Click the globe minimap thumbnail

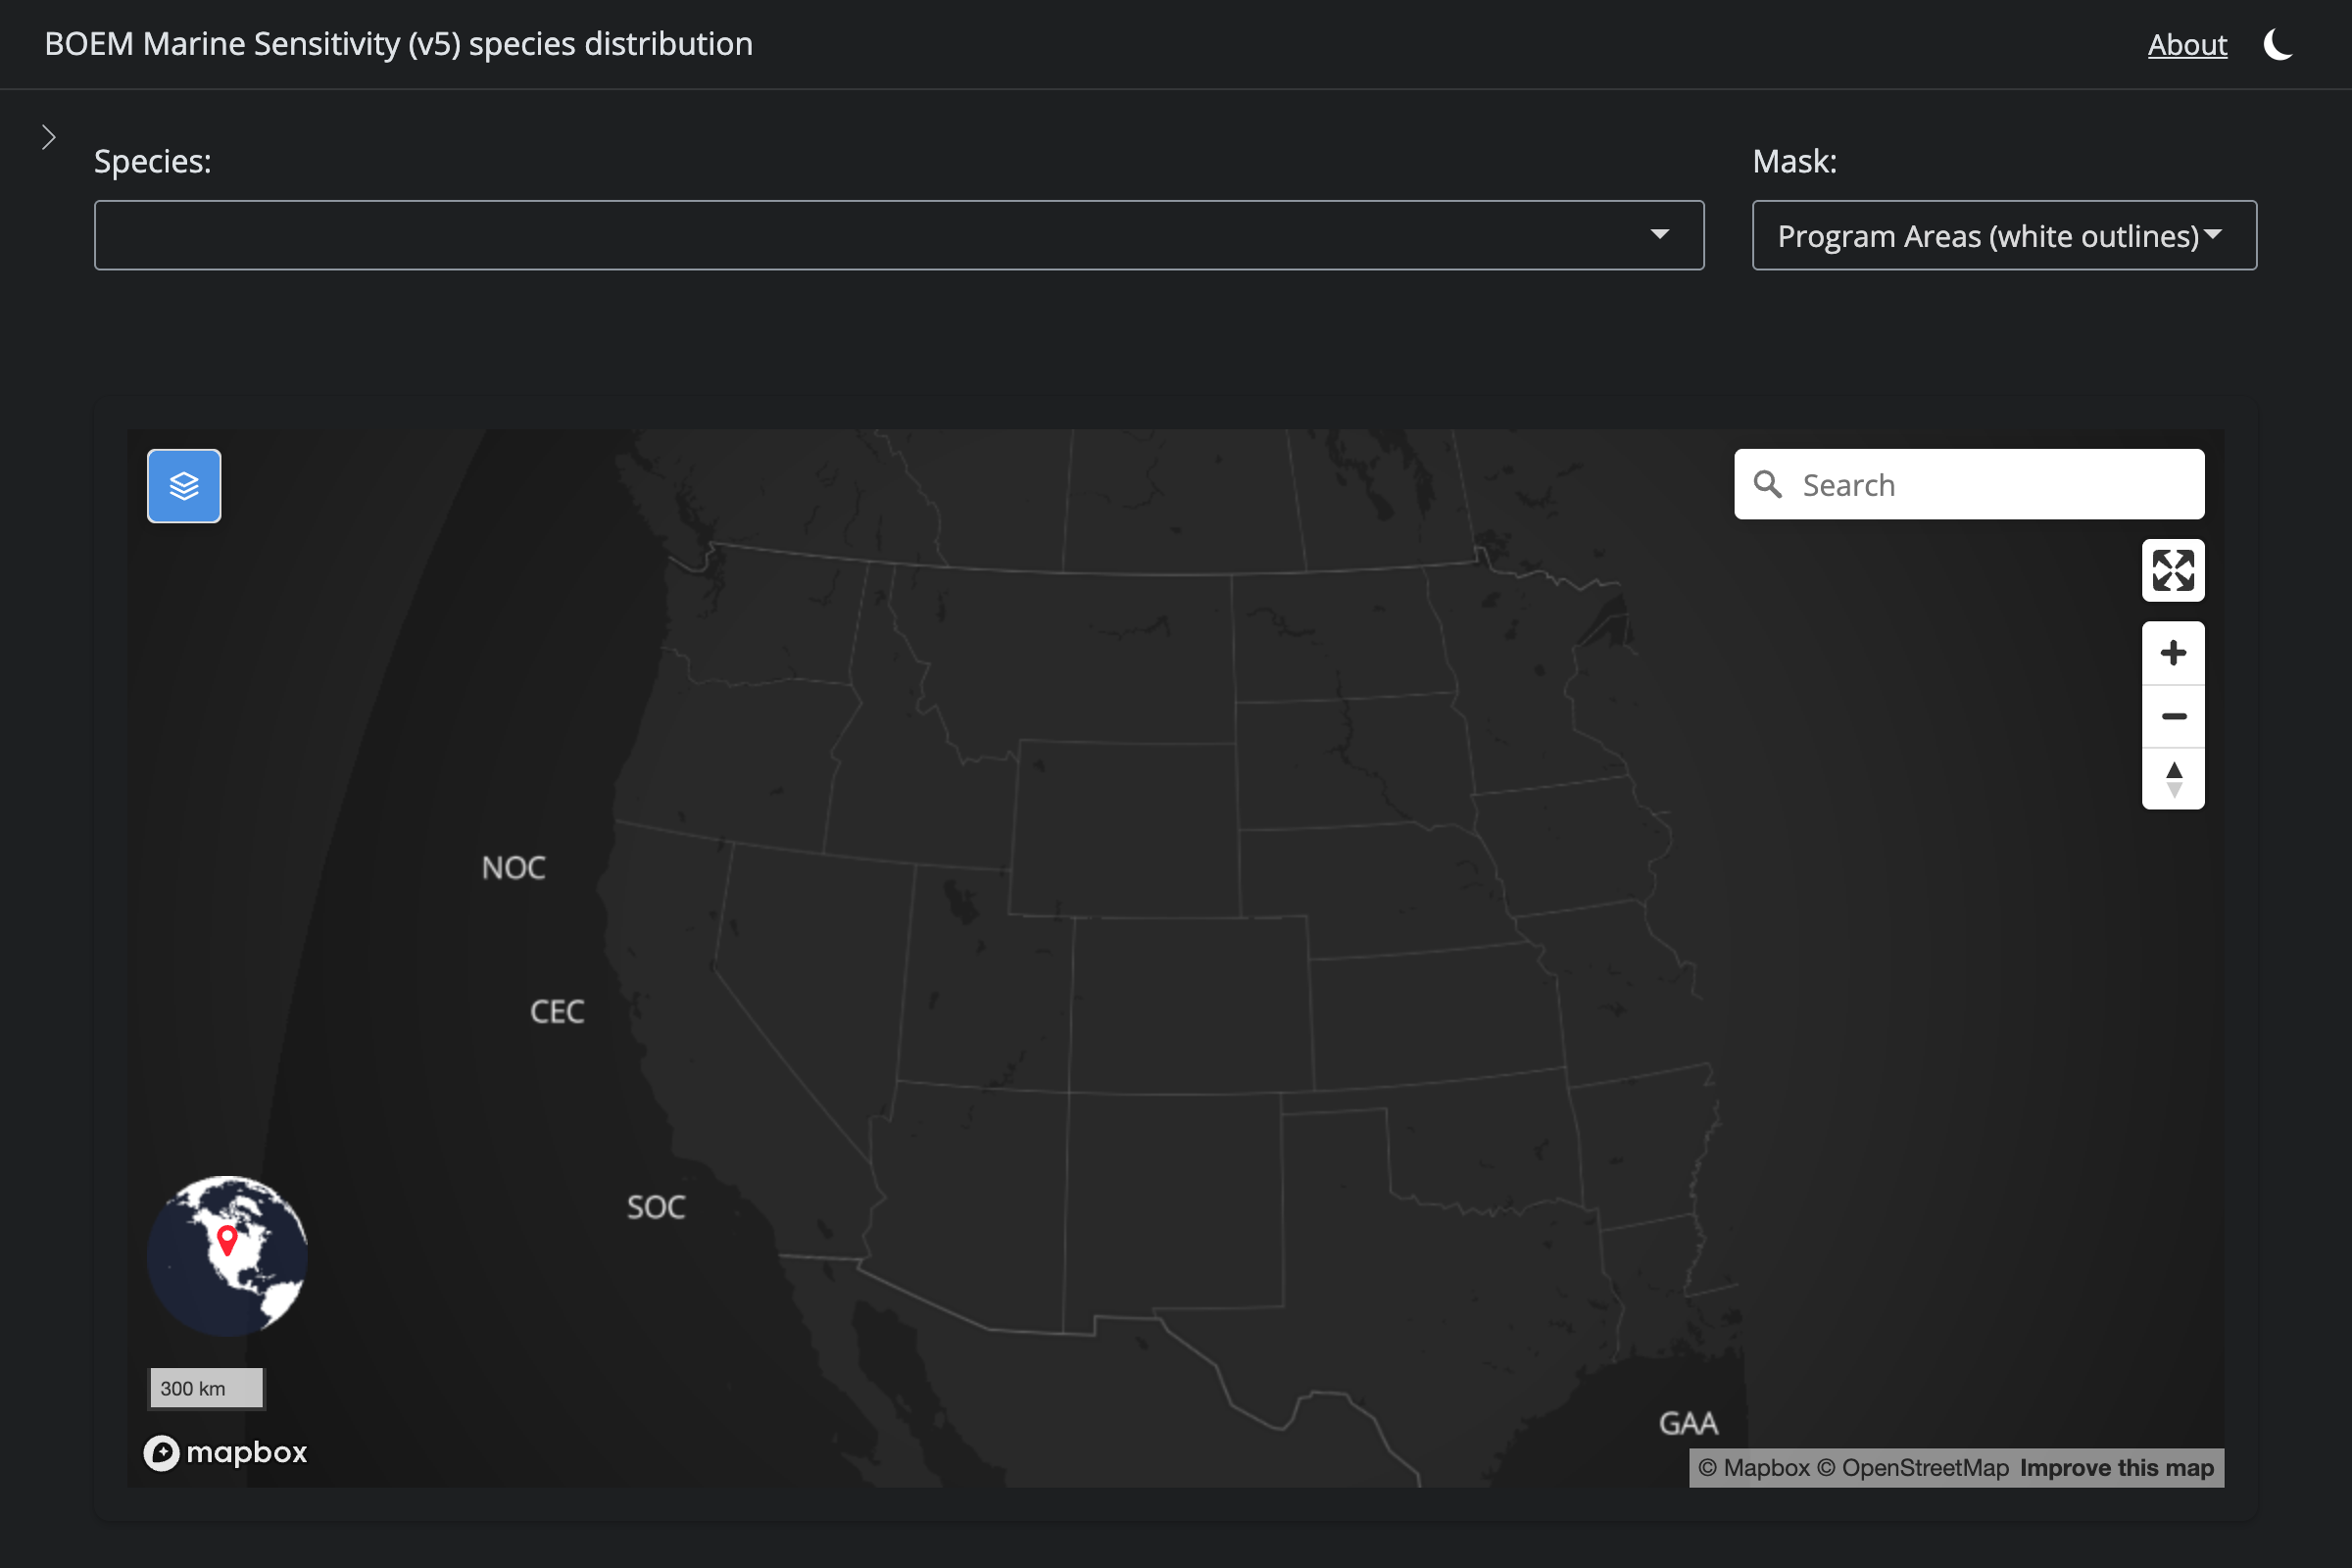click(x=227, y=1255)
